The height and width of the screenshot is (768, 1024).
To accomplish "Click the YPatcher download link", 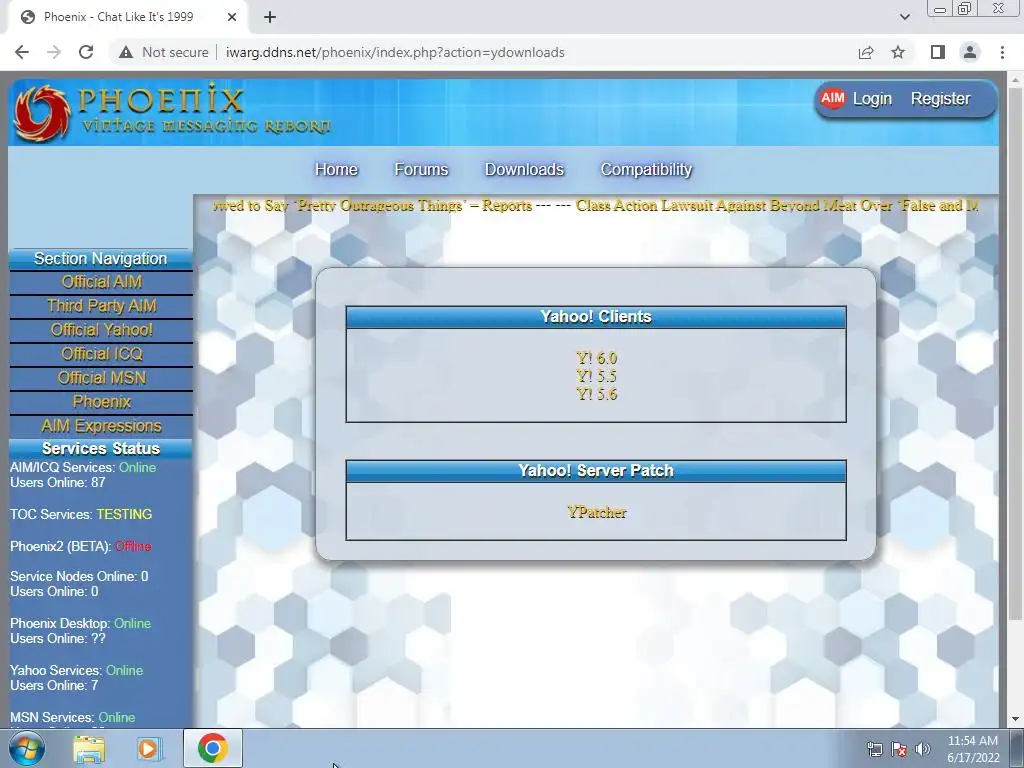I will coord(596,513).
